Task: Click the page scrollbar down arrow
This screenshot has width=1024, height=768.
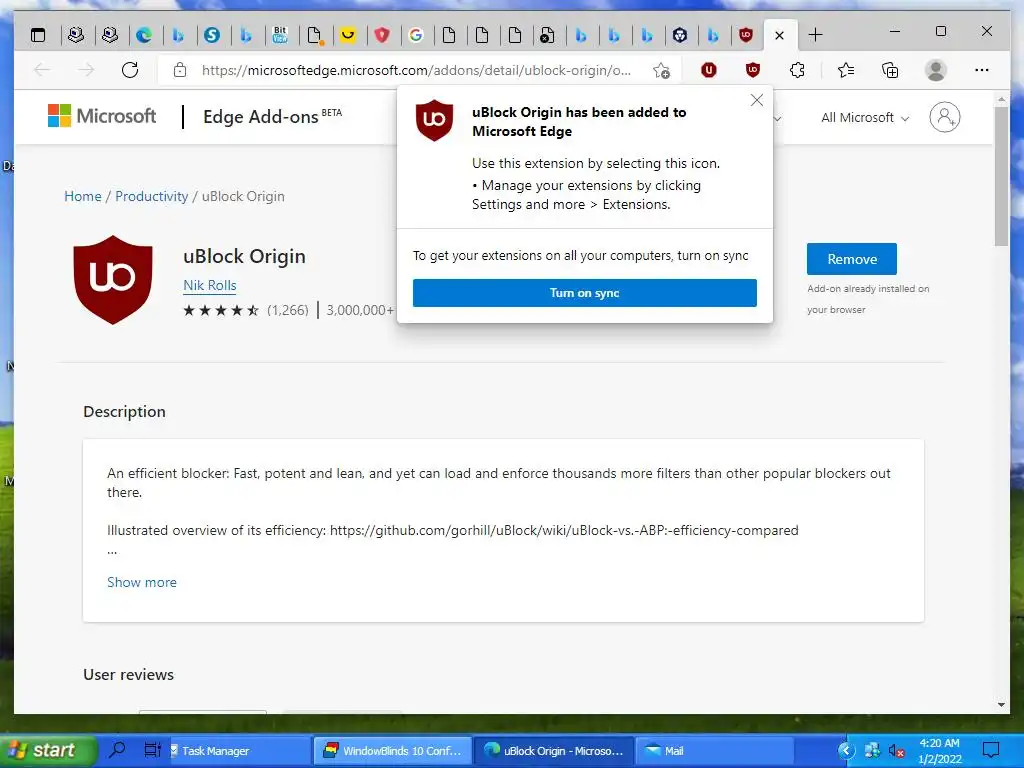Action: coord(1002,705)
